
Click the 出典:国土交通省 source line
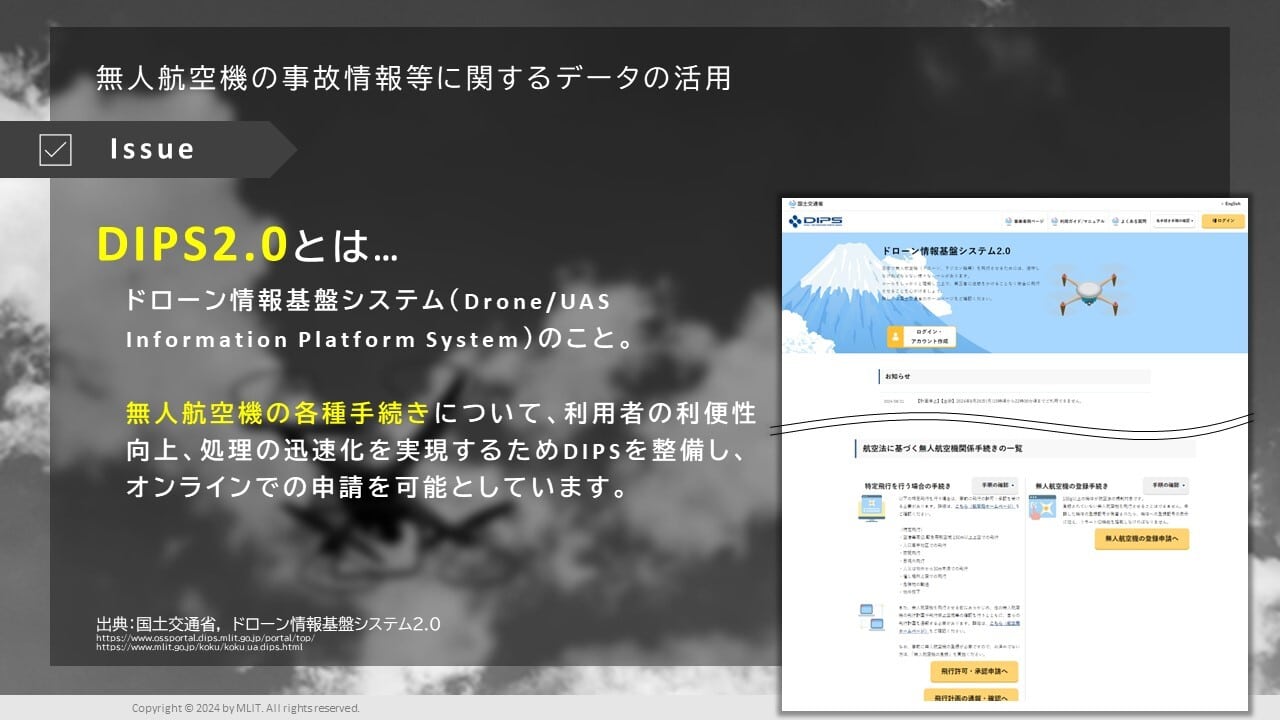(268, 623)
